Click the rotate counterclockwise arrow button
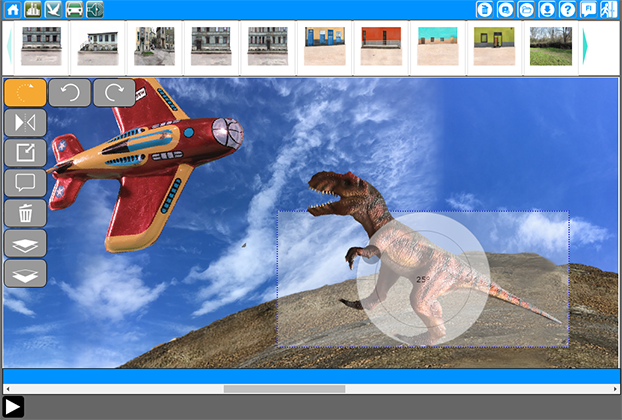Image resolution: width=622 pixels, height=420 pixels. pyautogui.click(x=70, y=93)
